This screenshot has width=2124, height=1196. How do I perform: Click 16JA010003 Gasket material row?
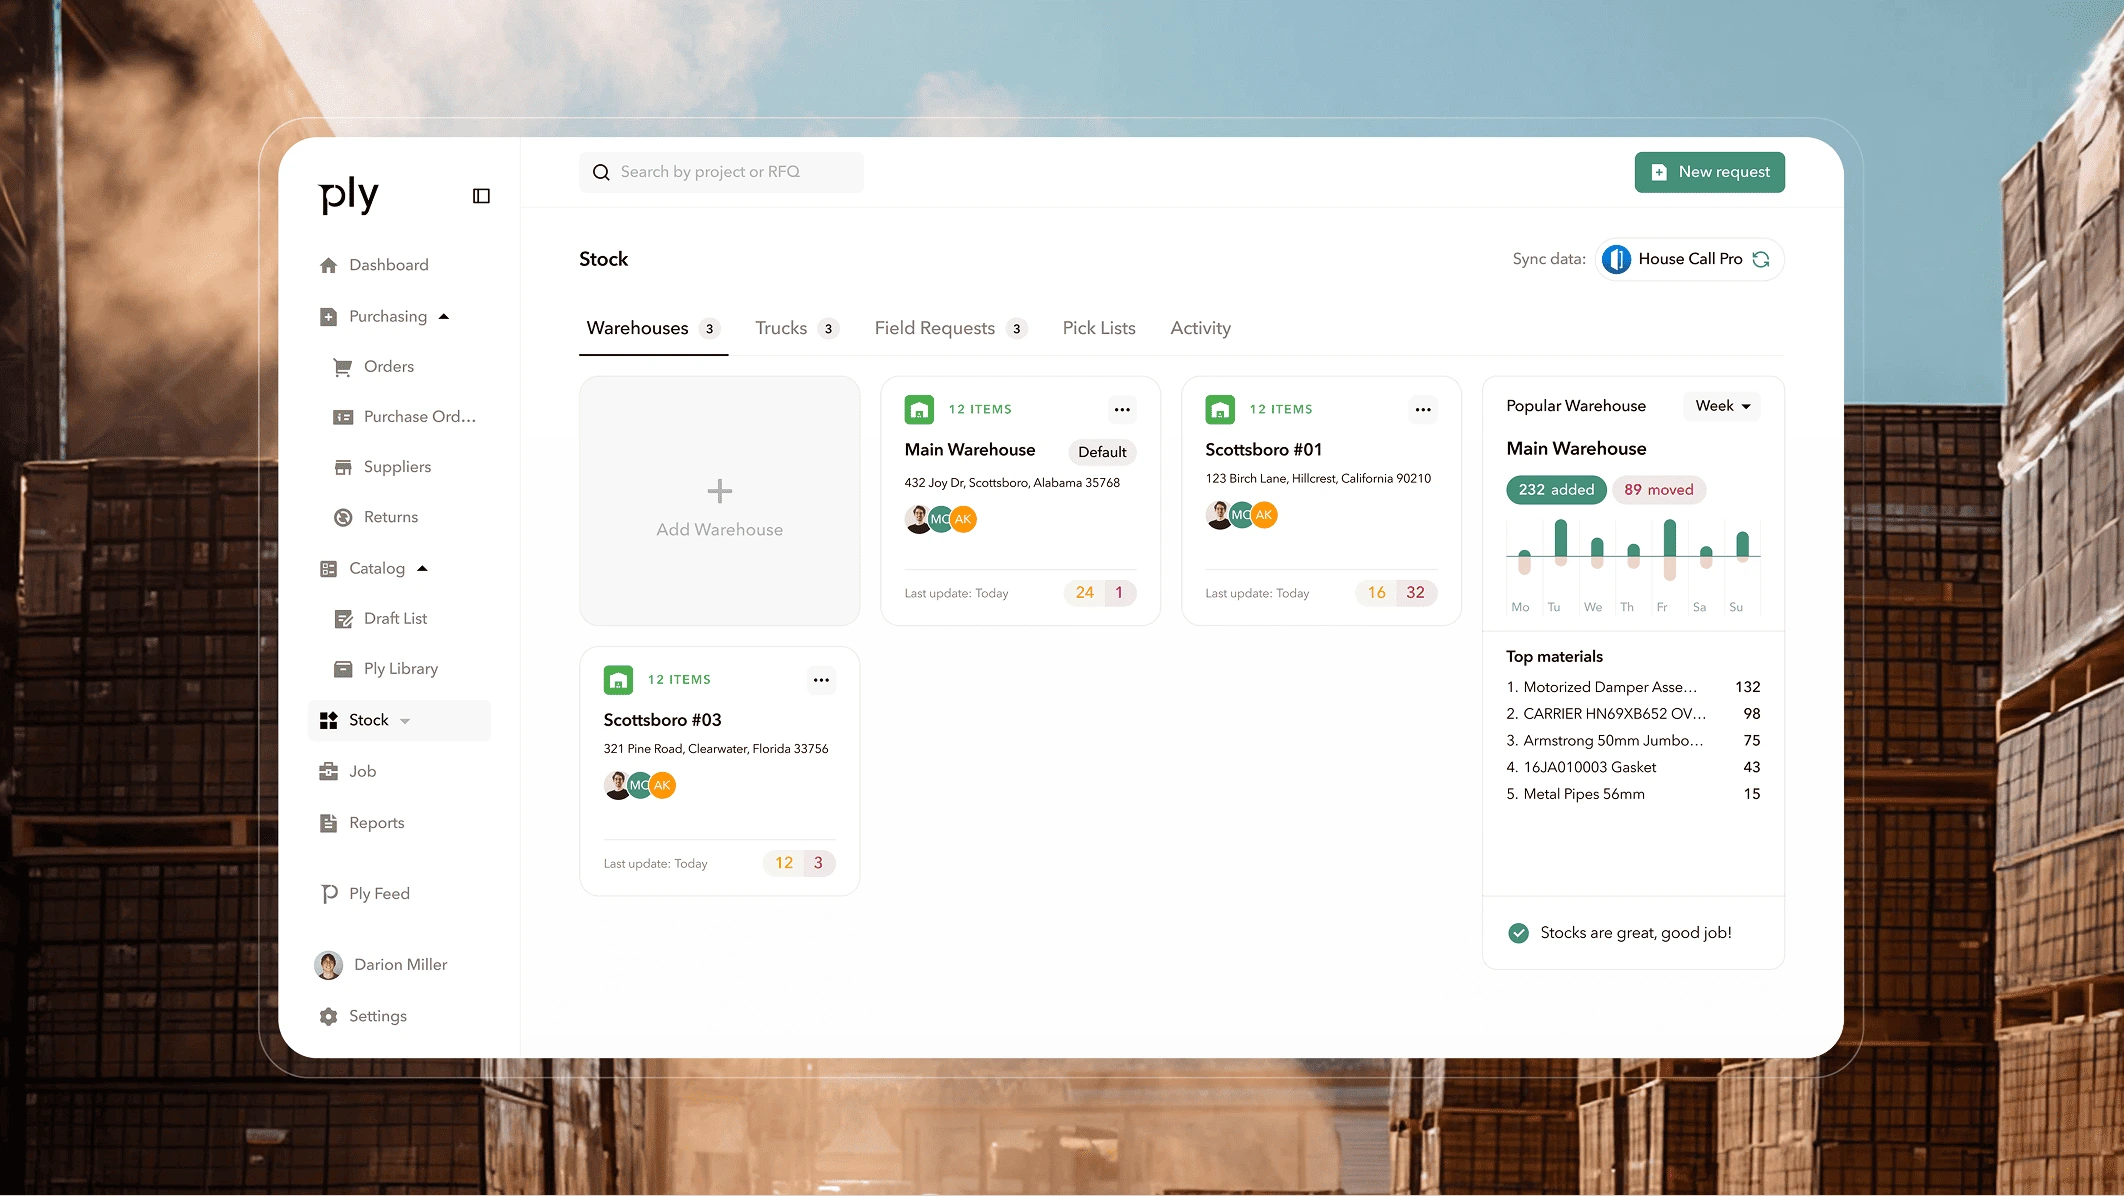pos(1633,767)
